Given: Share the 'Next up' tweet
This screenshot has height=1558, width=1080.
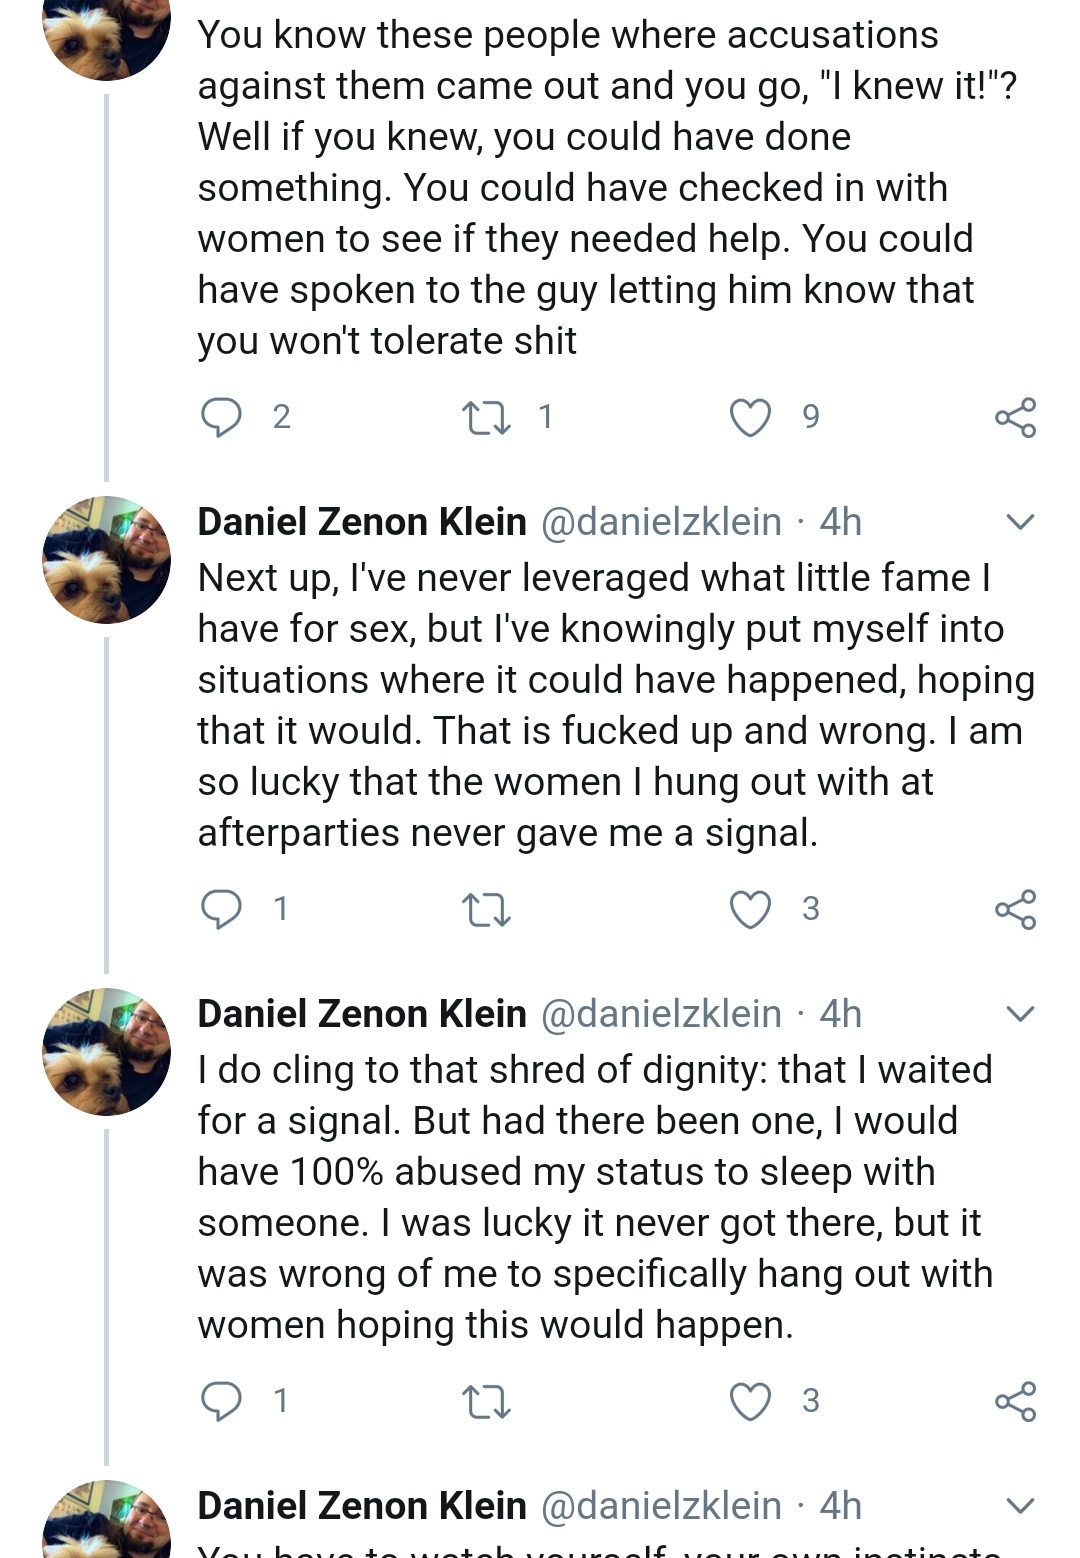Looking at the screenshot, I should 1016,909.
